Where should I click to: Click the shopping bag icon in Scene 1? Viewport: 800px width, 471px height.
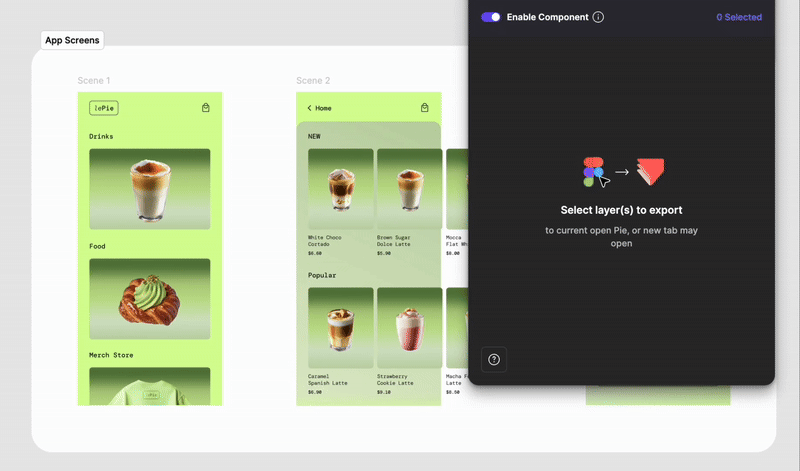[206, 108]
